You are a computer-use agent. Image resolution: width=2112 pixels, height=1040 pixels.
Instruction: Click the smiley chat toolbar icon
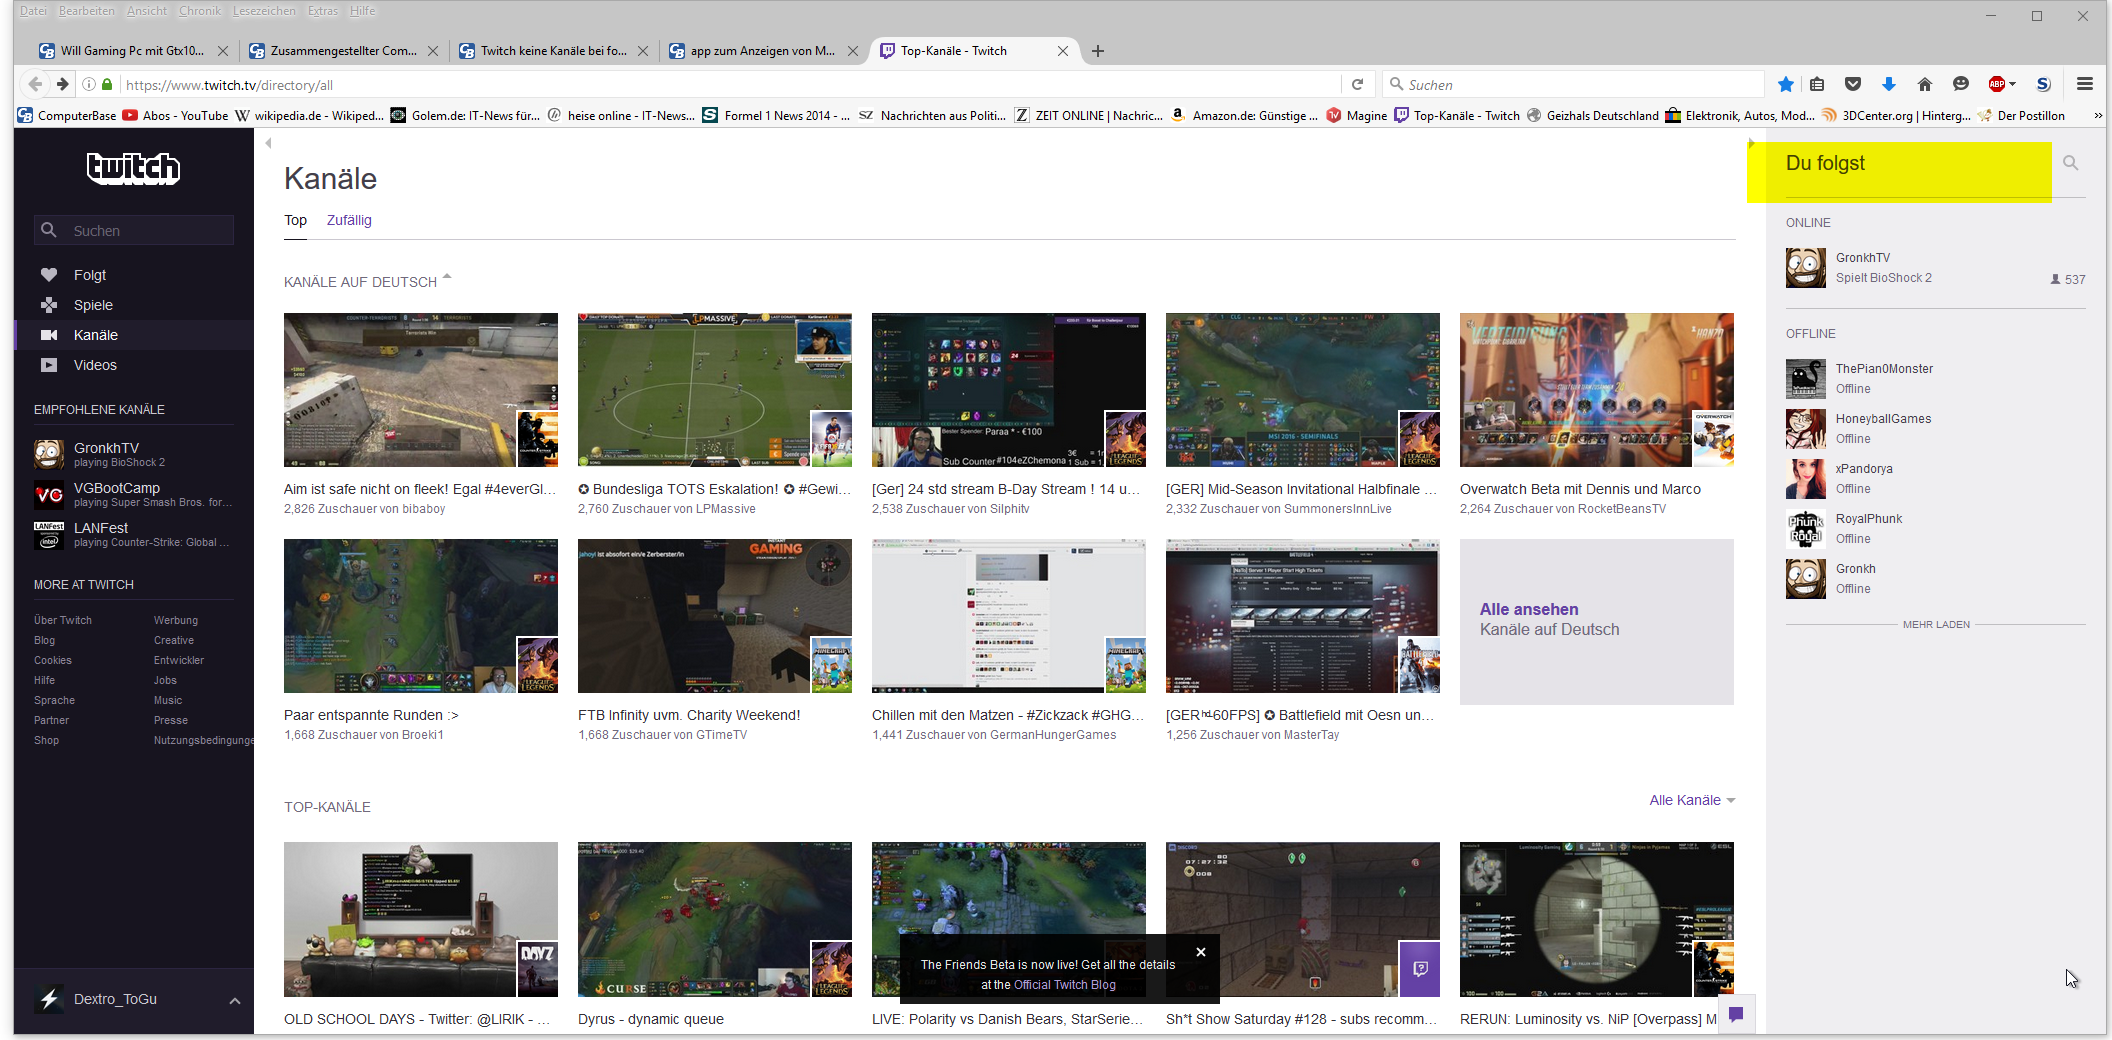coord(1960,84)
